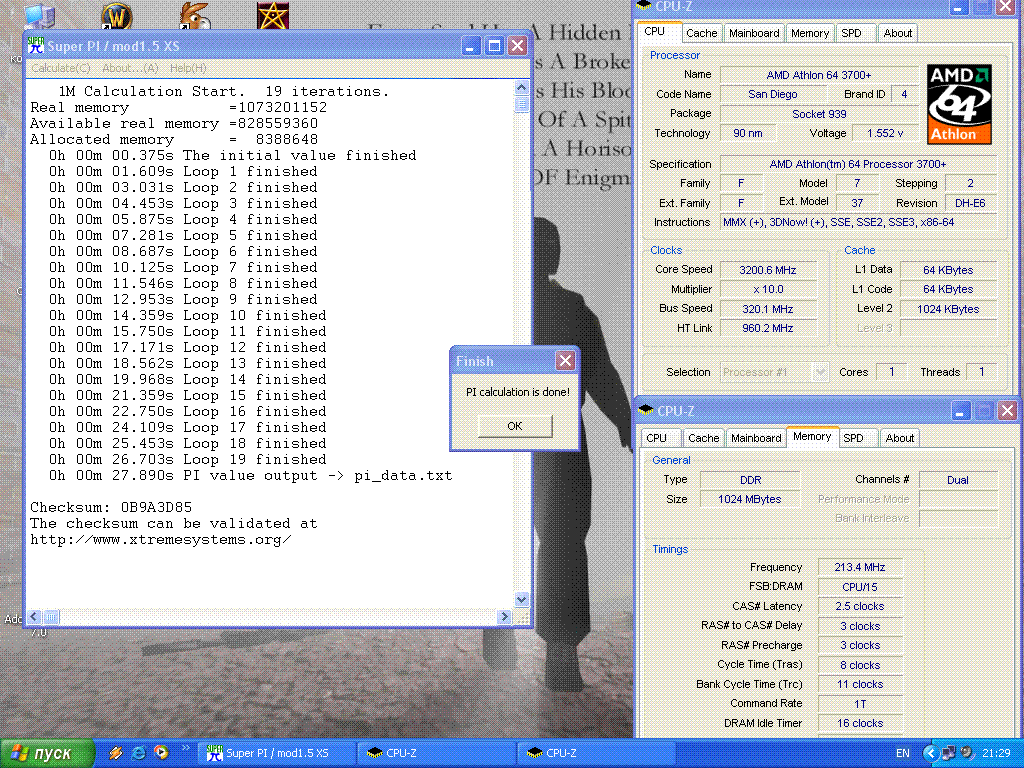Click the Super PI vertical scrollbar thumb

[521, 104]
